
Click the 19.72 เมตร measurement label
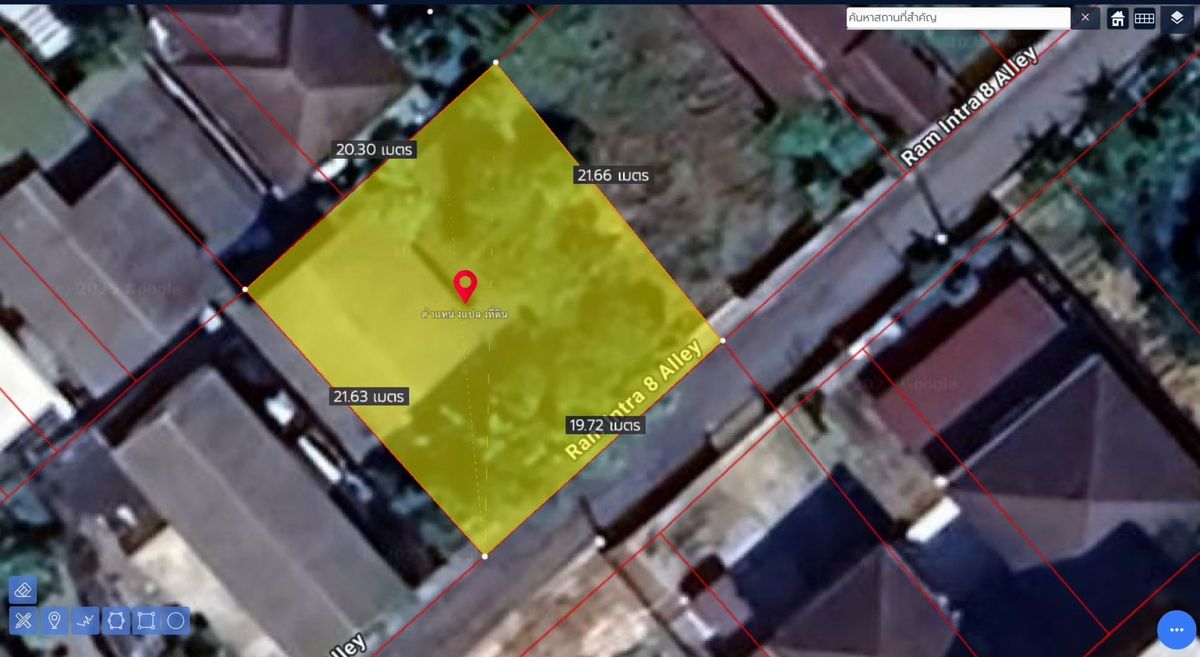[604, 425]
